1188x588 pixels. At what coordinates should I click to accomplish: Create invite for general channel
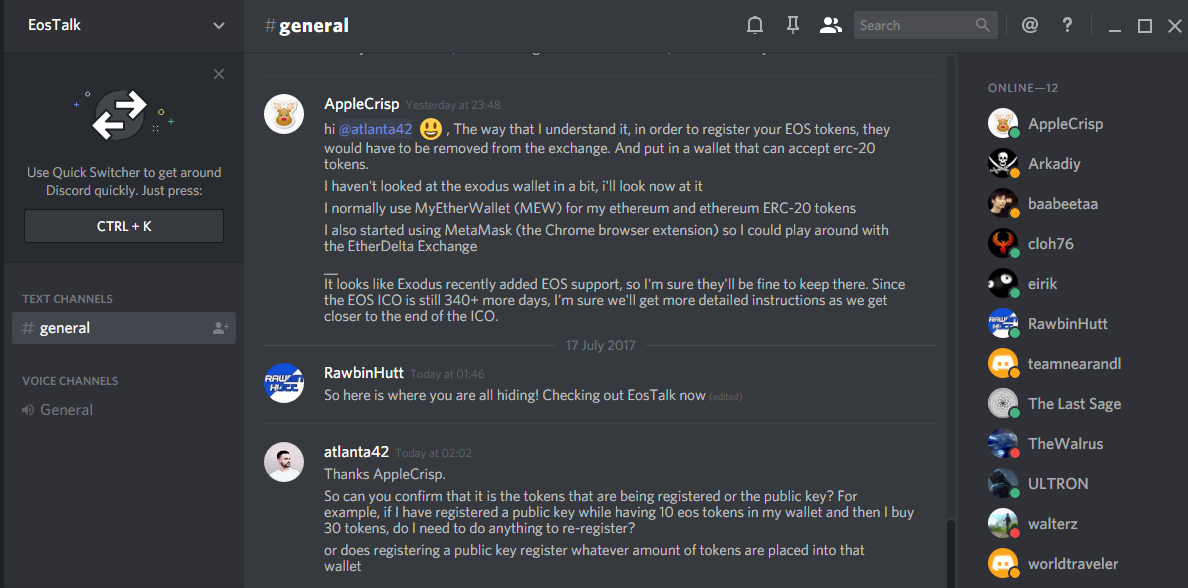[x=220, y=328]
